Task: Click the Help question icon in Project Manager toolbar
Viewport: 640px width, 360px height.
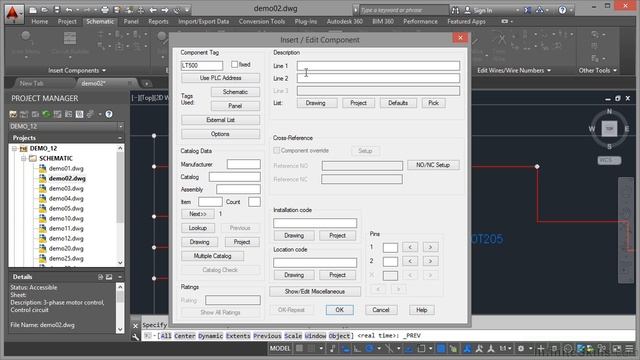Action: pos(109,114)
